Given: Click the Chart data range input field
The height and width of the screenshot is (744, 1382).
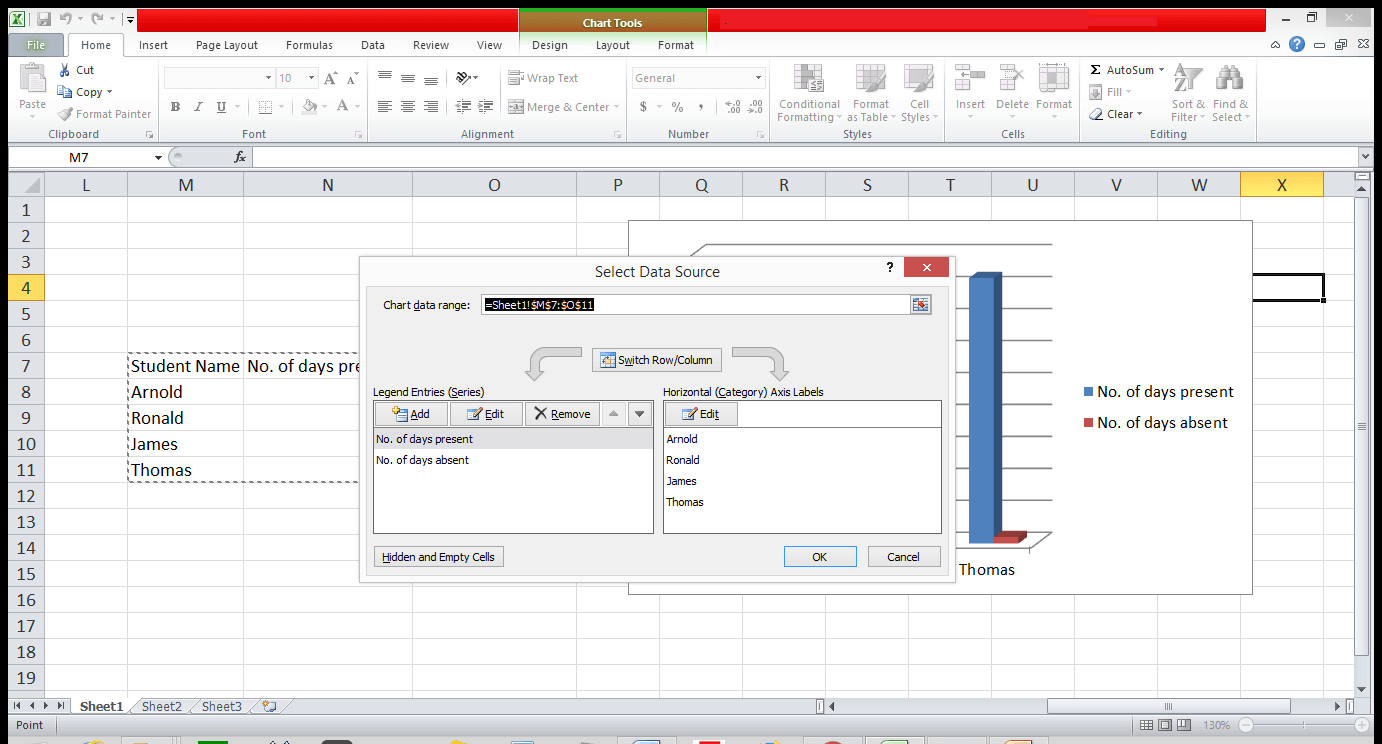Looking at the screenshot, I should pyautogui.click(x=696, y=305).
